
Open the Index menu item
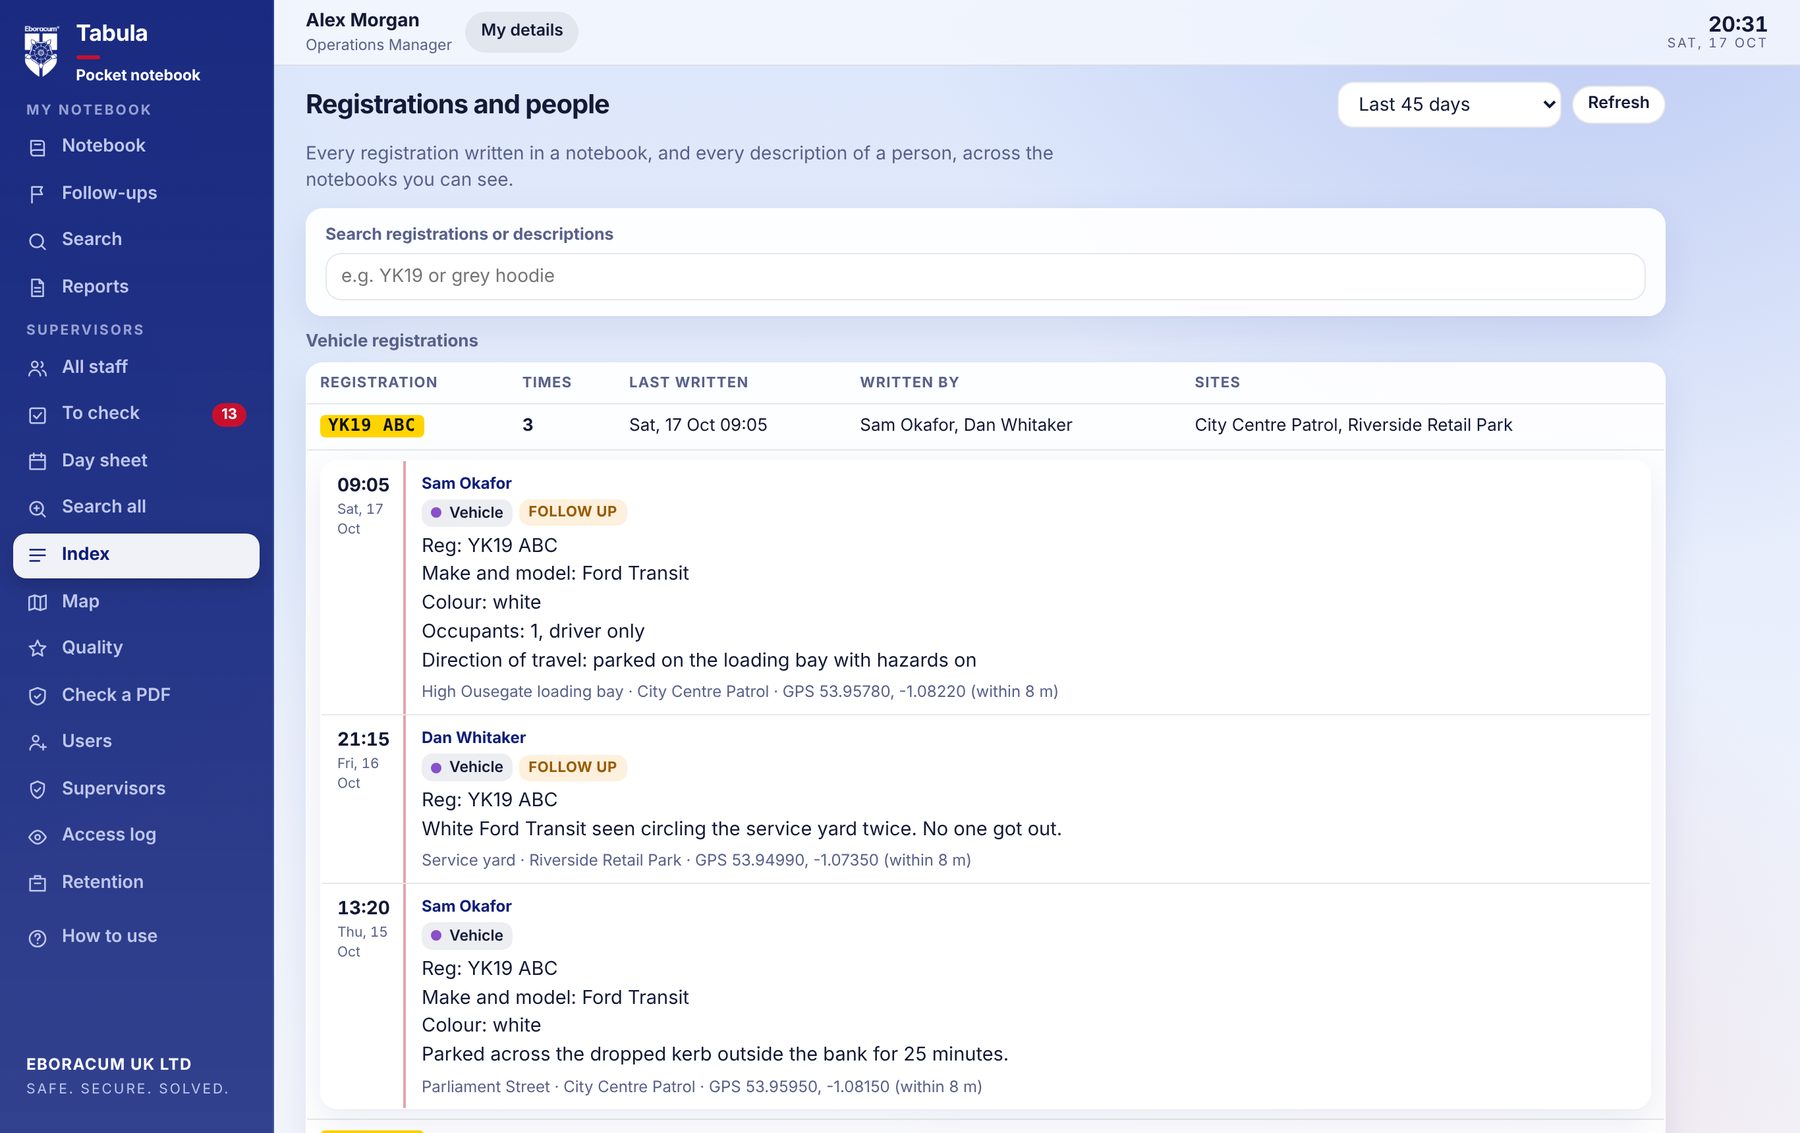coord(136,555)
